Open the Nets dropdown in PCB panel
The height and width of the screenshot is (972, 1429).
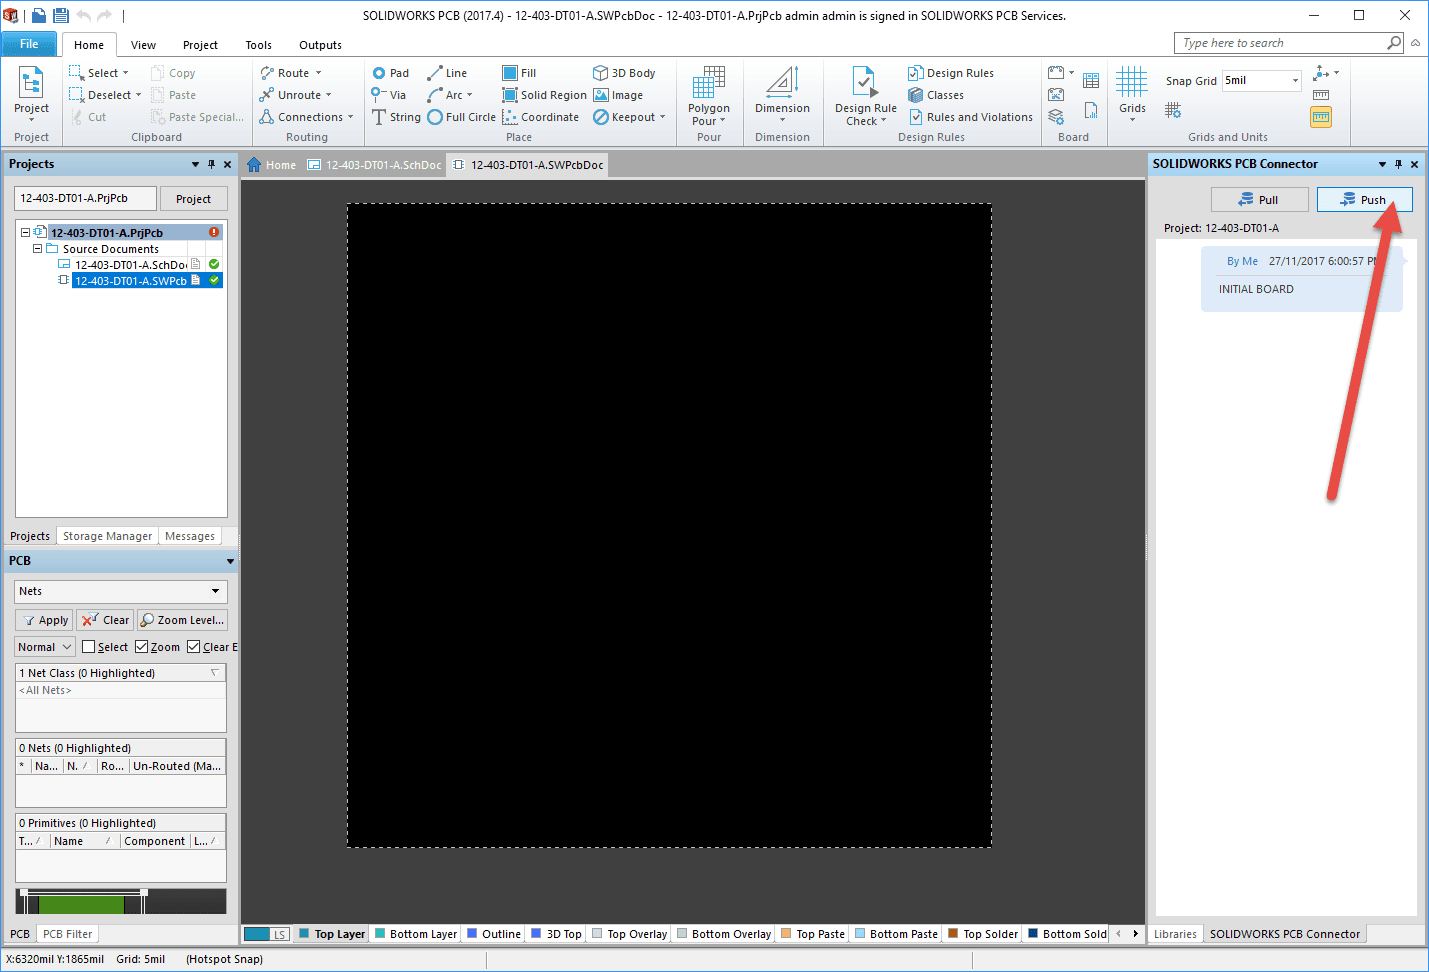click(121, 591)
